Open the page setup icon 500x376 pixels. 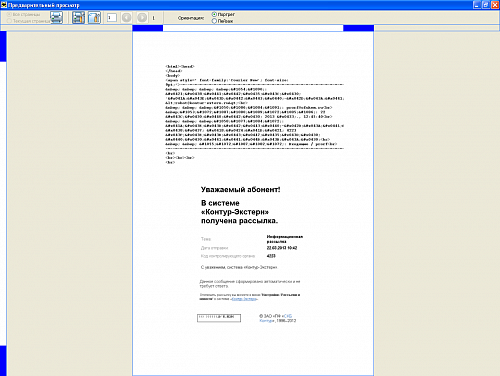click(x=94, y=17)
